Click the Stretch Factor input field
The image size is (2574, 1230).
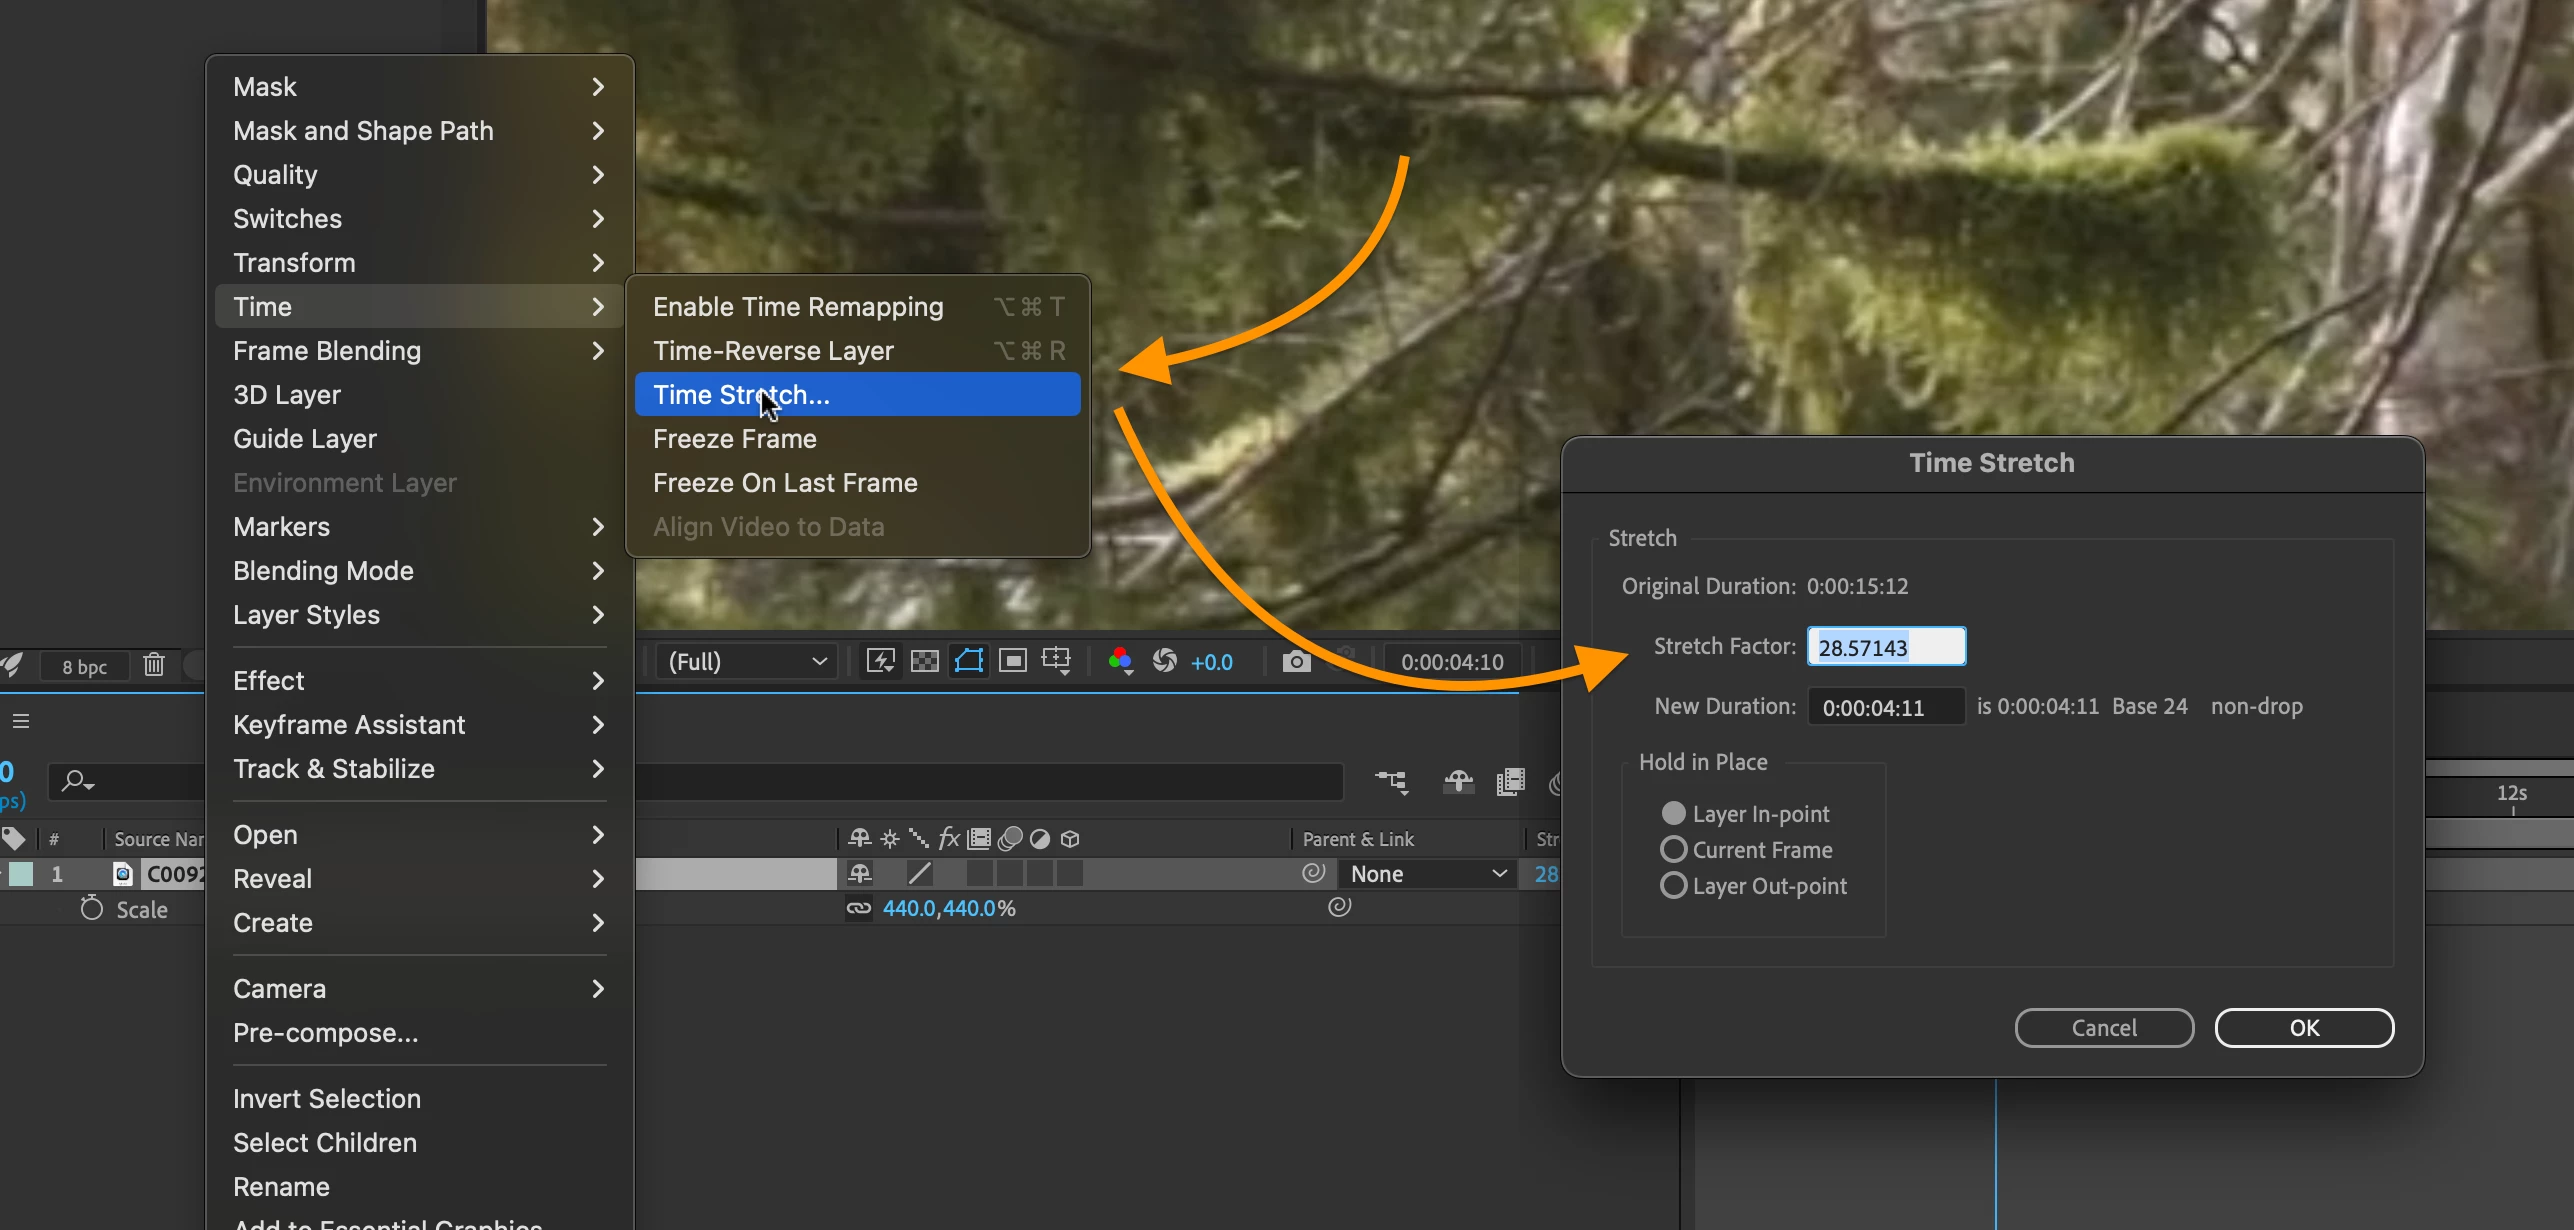coord(1885,647)
